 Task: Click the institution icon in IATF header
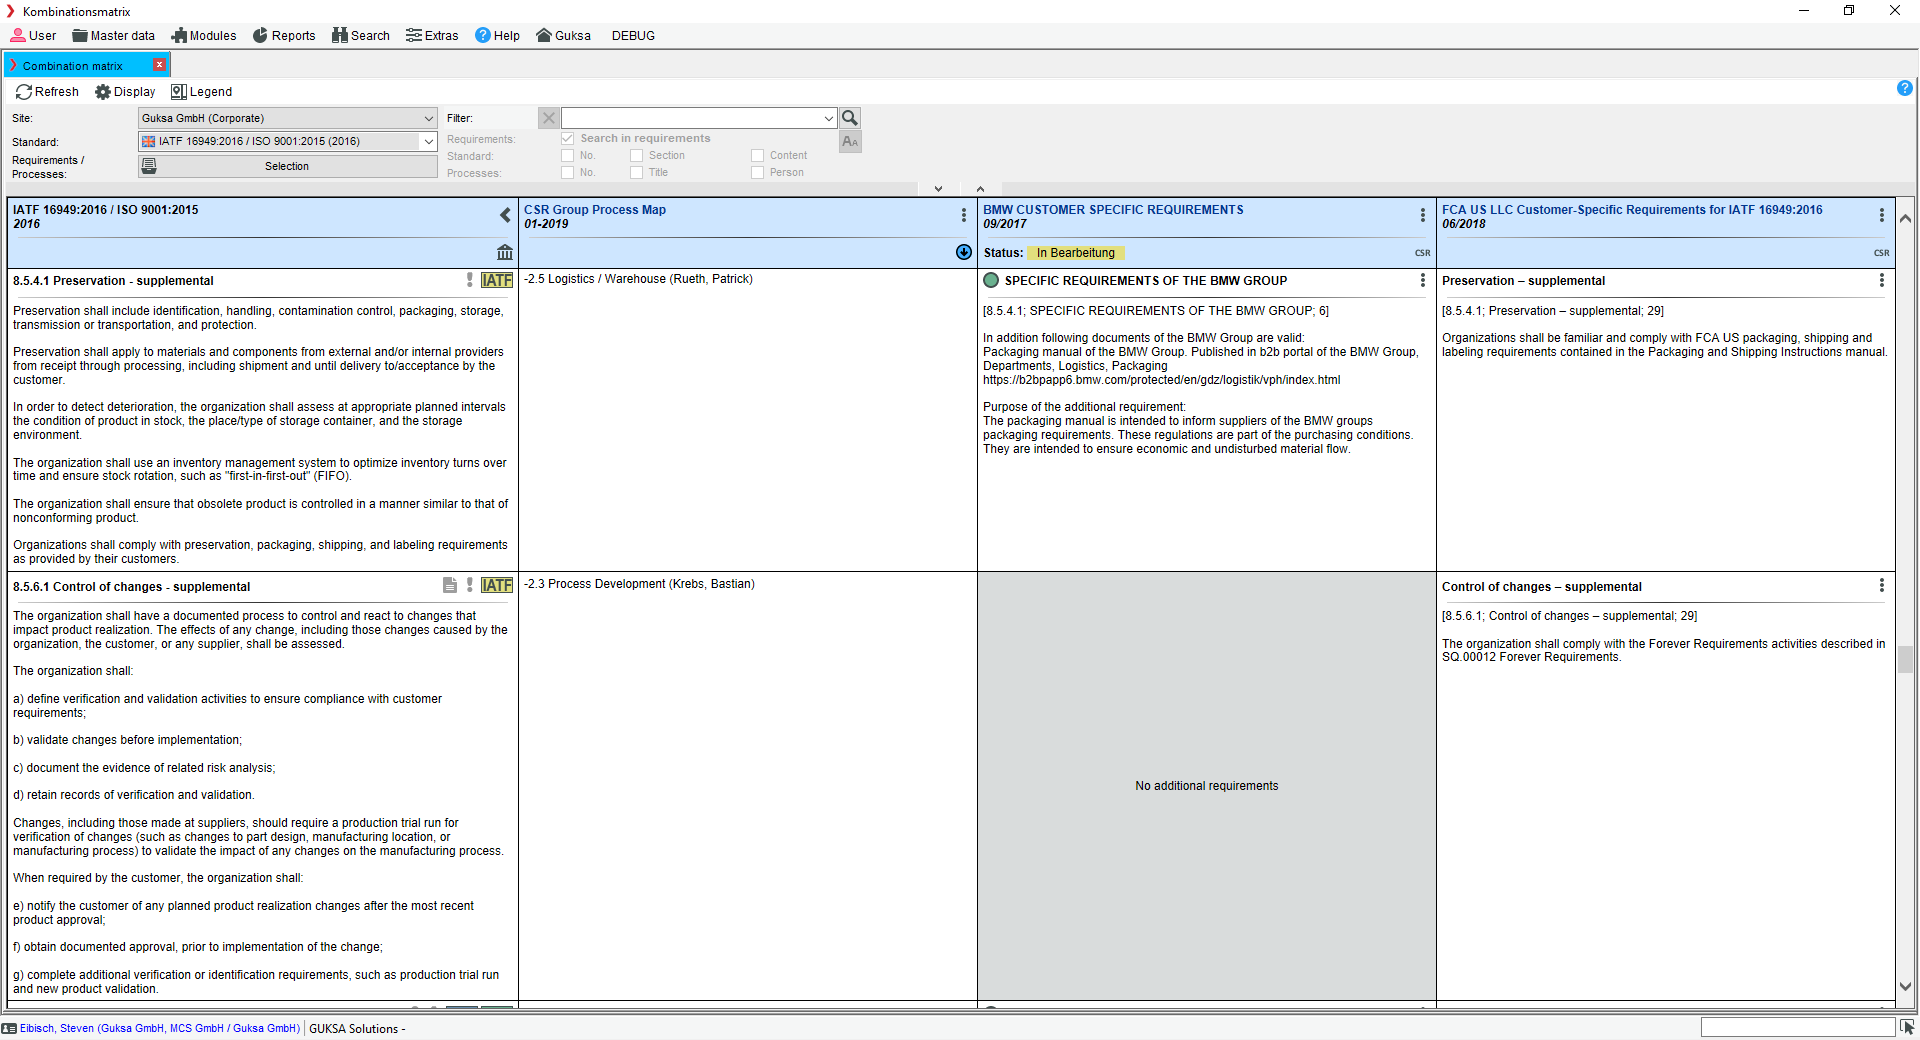click(505, 252)
